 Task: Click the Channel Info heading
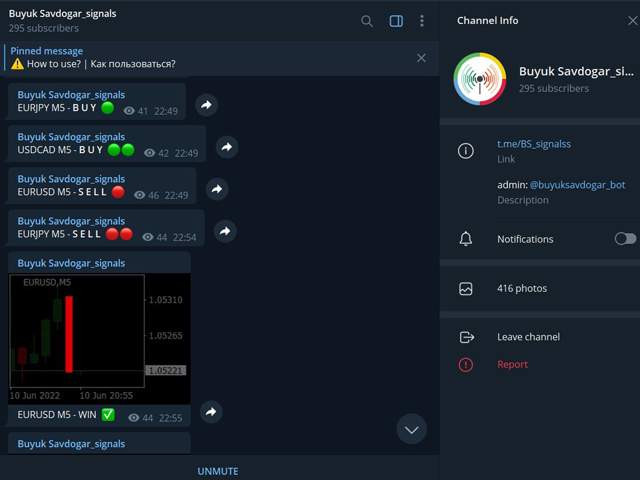487,20
